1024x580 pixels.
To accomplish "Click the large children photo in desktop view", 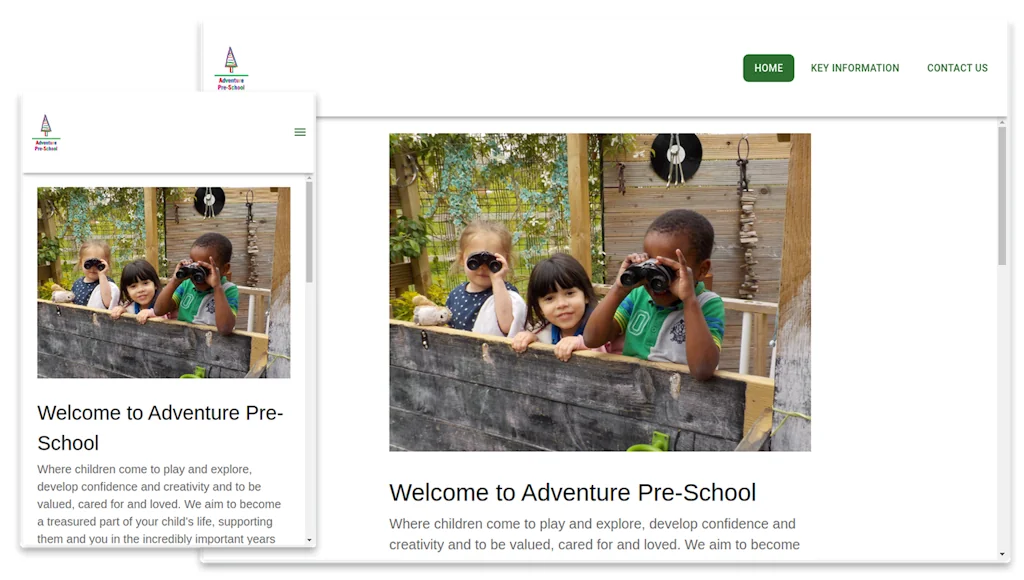I will click(x=600, y=292).
